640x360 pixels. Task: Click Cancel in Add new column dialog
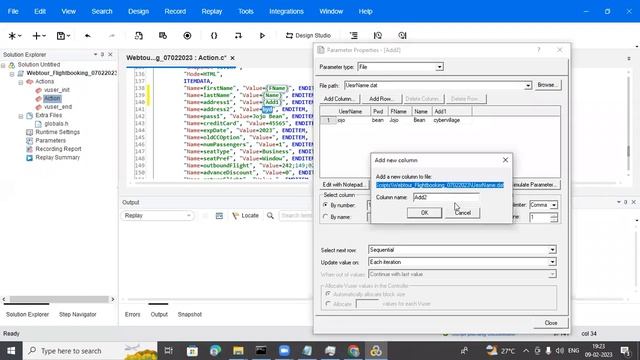click(462, 213)
